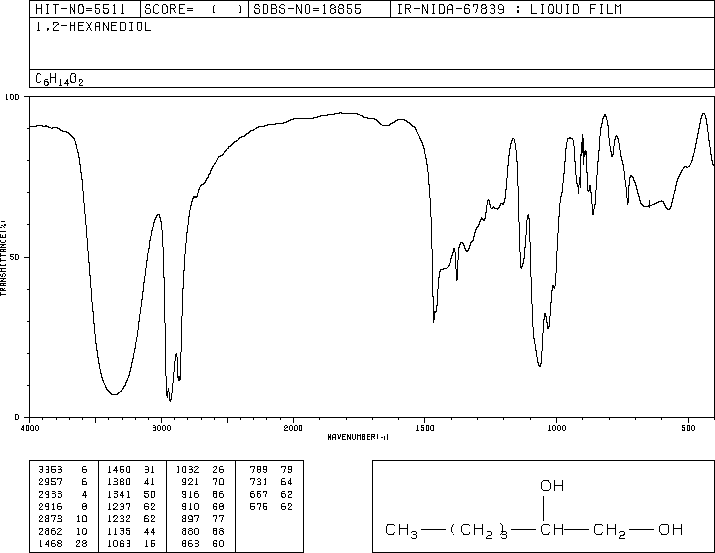Select the 2933 peak table entry
715x553 pixels.
tap(62, 494)
